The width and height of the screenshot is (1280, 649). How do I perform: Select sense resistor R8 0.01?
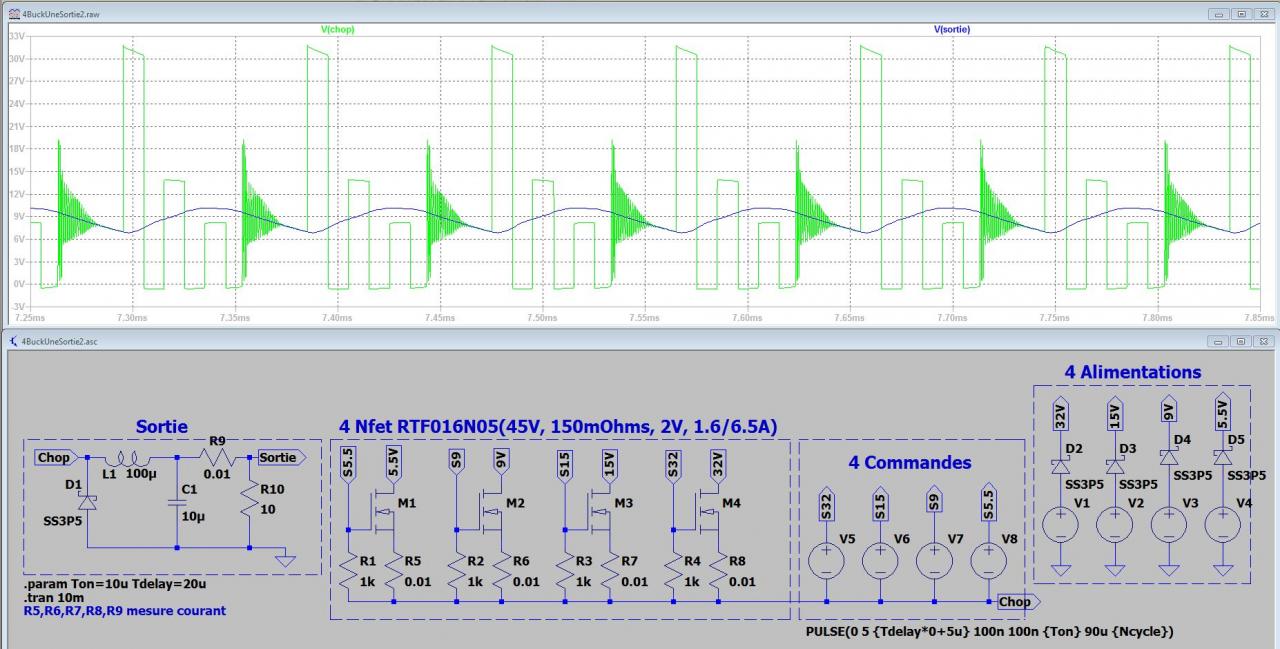point(720,570)
